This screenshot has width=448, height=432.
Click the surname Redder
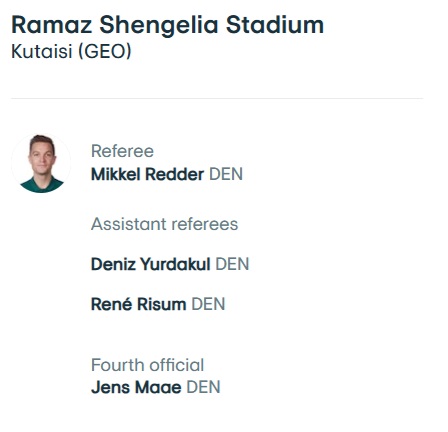pyautogui.click(x=175, y=174)
